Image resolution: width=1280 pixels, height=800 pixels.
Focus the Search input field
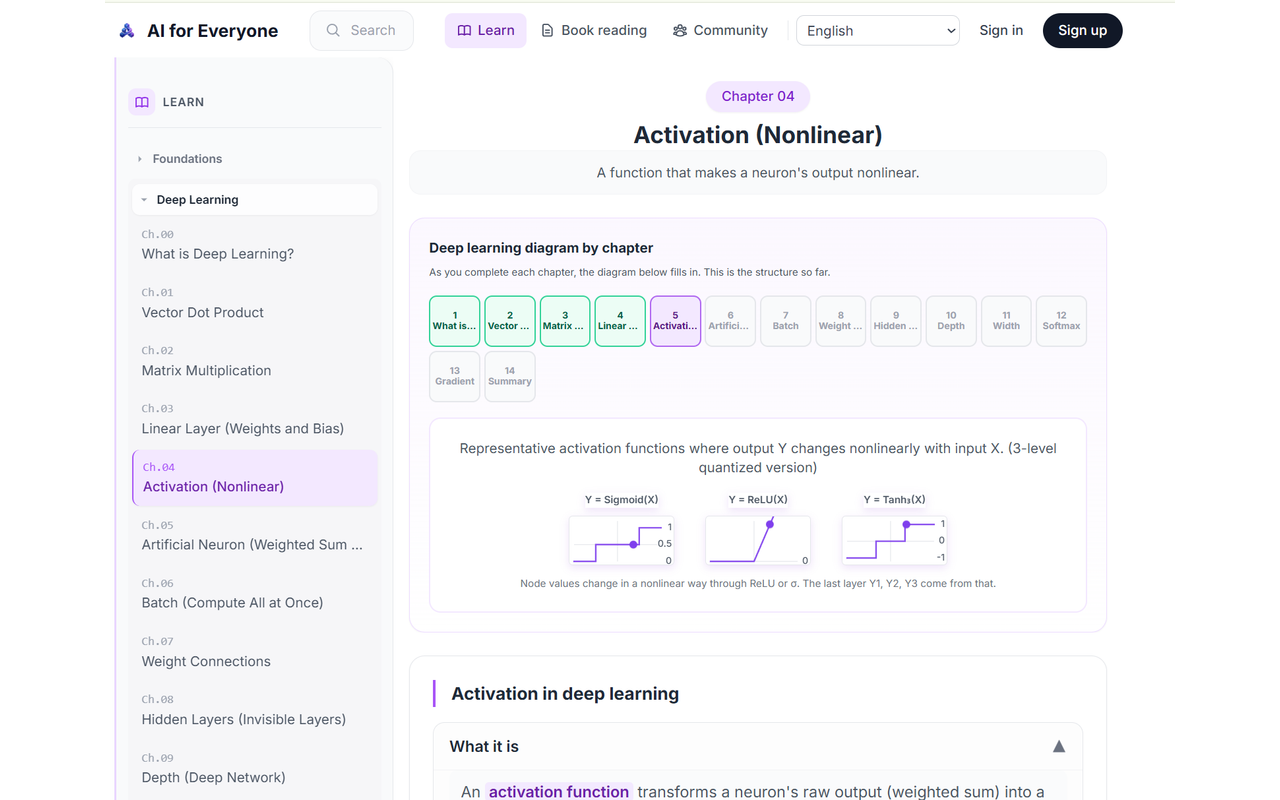[x=362, y=31]
